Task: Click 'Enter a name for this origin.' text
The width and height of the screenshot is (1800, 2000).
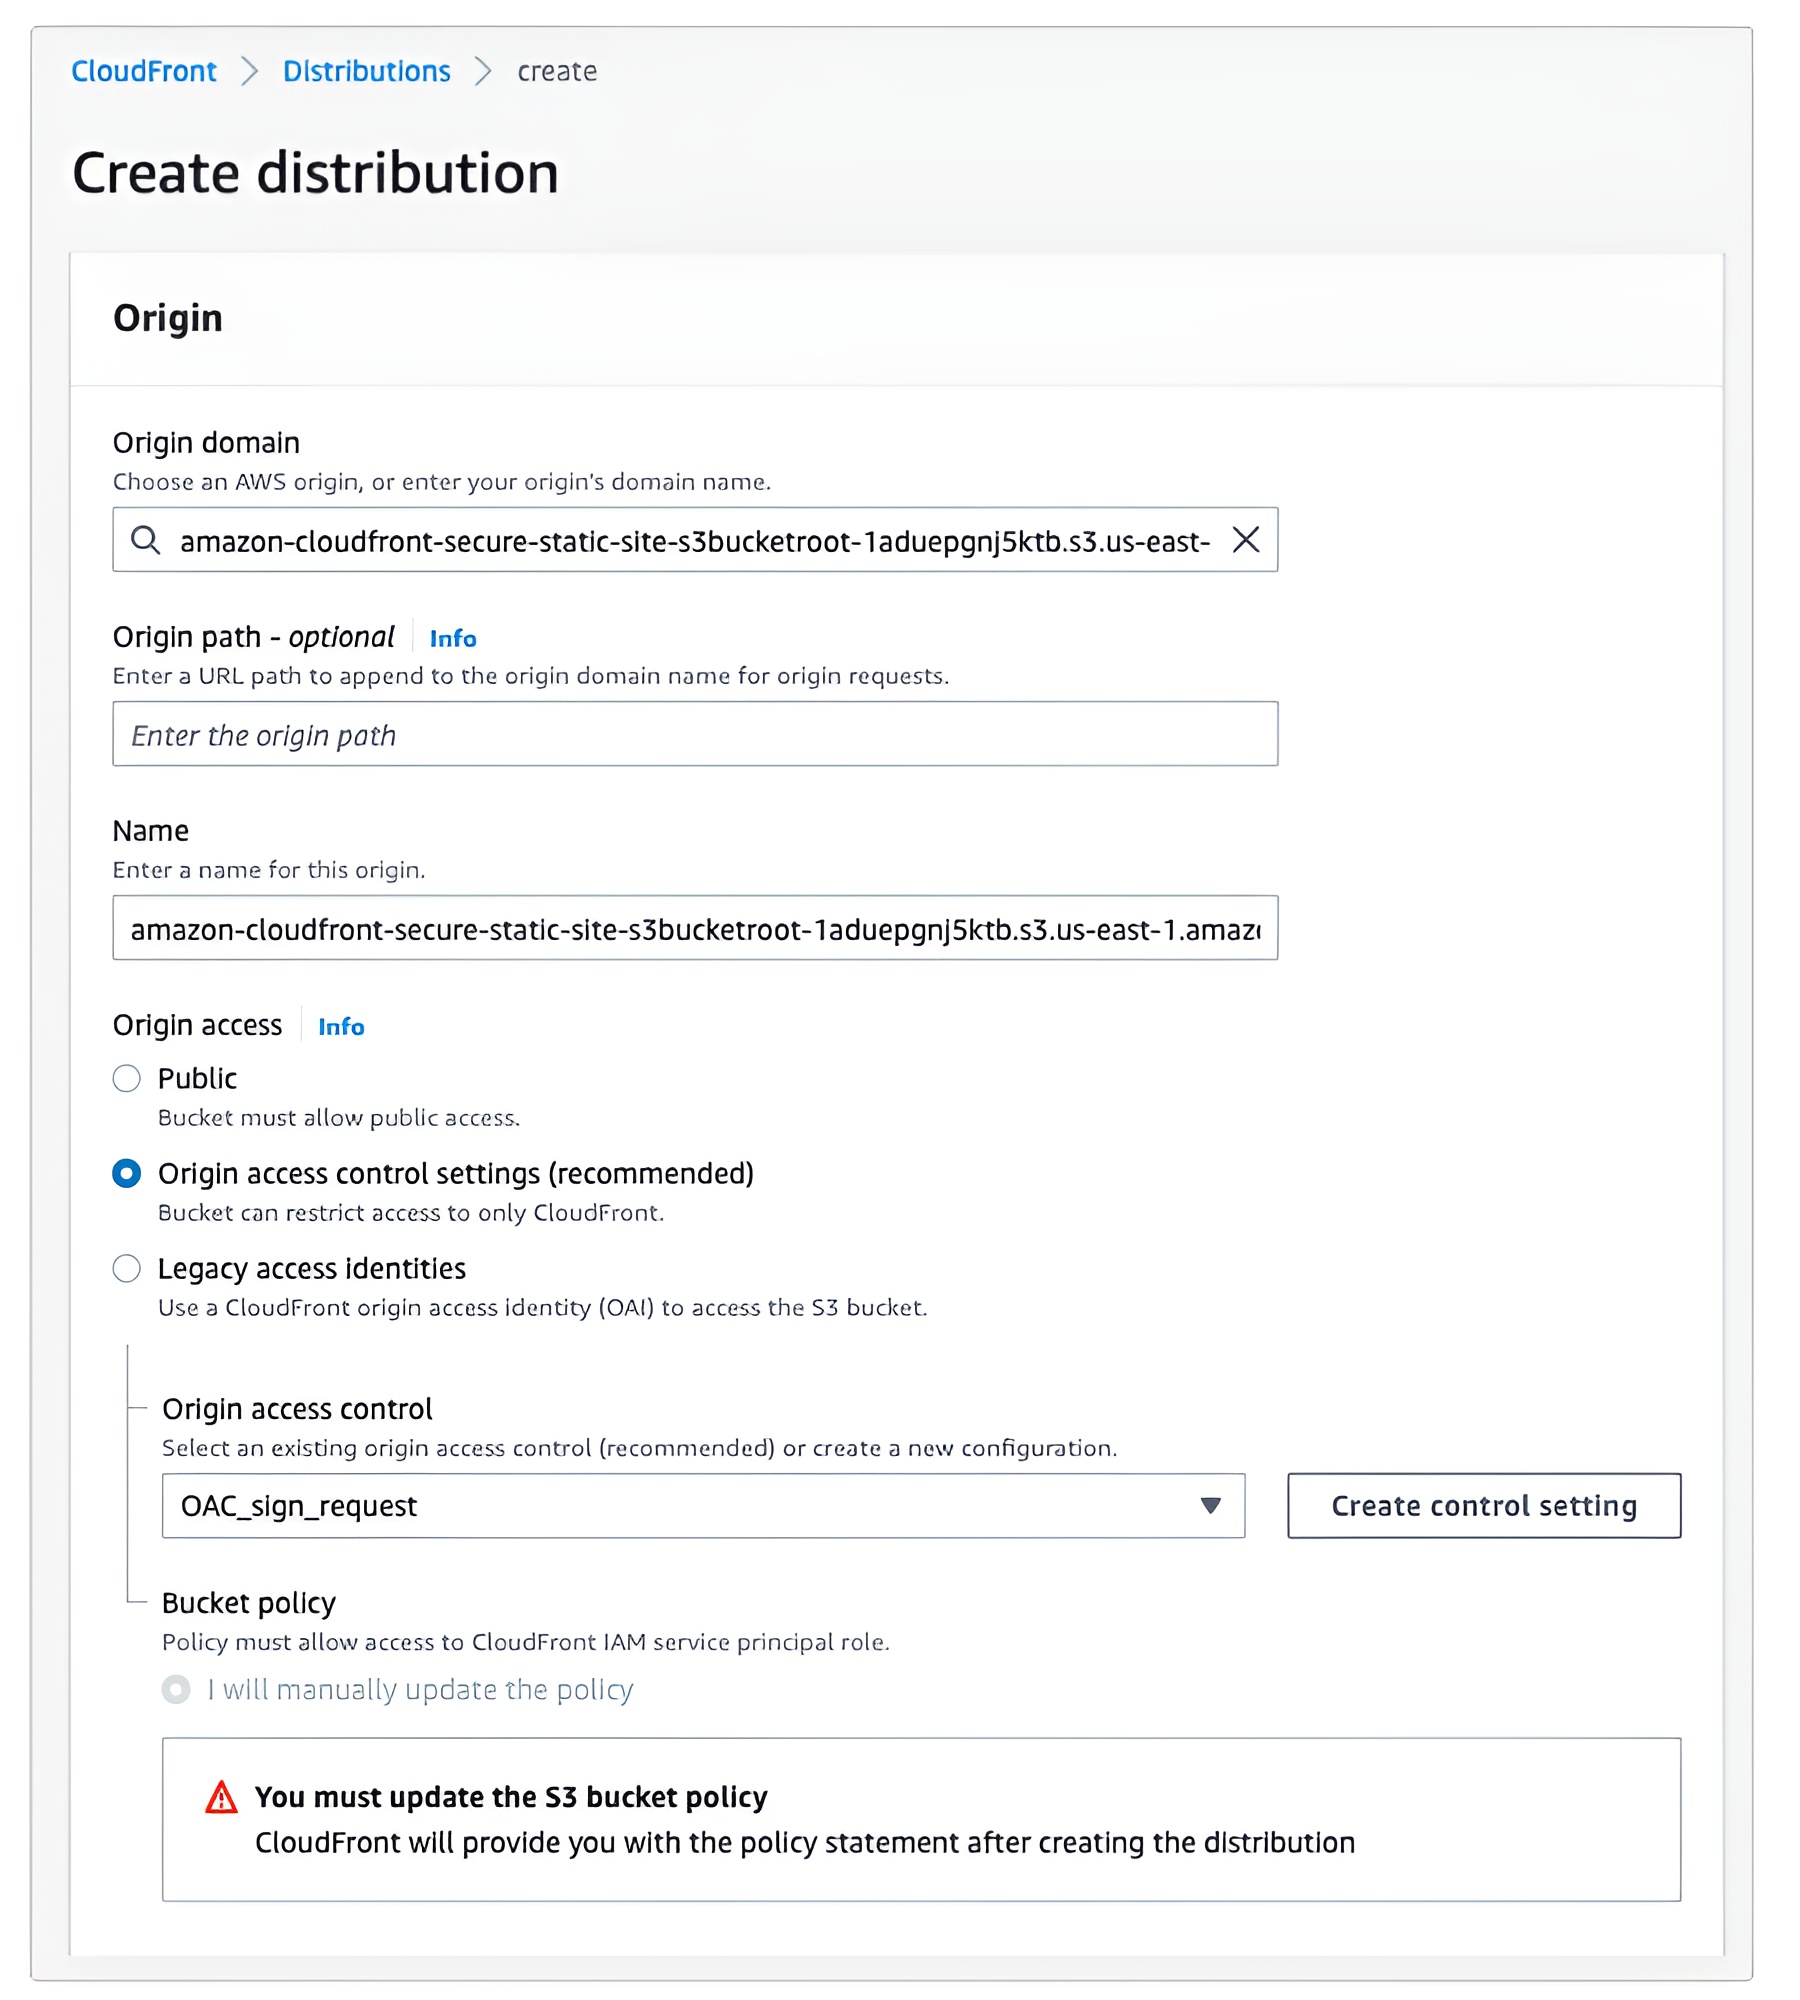Action: [x=269, y=870]
